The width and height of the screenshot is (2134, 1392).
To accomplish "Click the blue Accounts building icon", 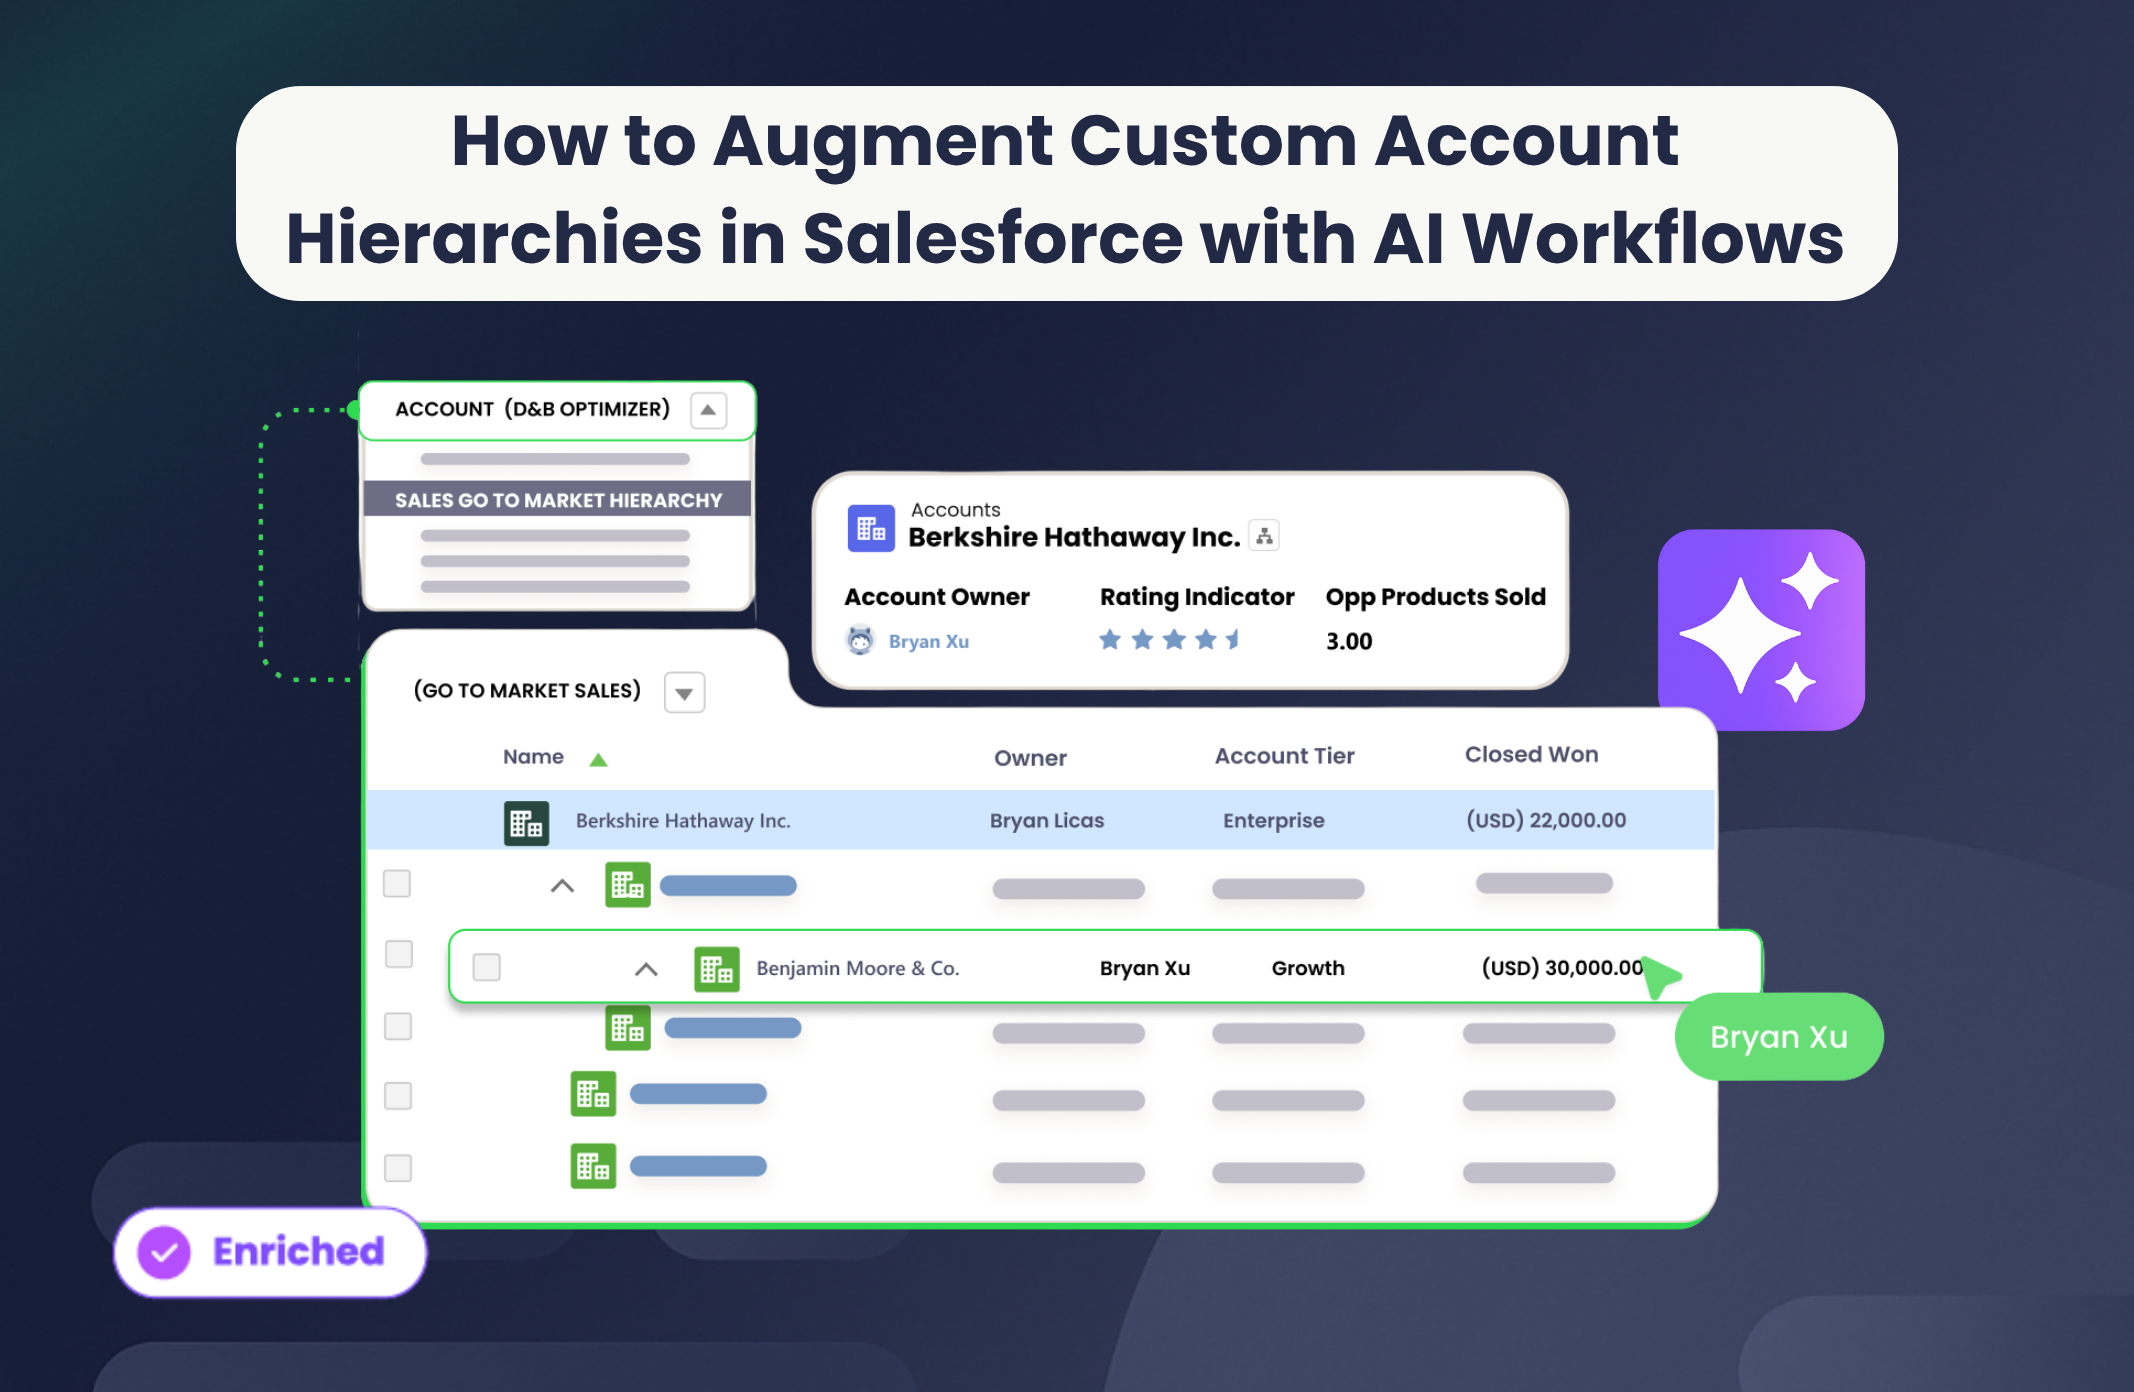I will tap(871, 528).
